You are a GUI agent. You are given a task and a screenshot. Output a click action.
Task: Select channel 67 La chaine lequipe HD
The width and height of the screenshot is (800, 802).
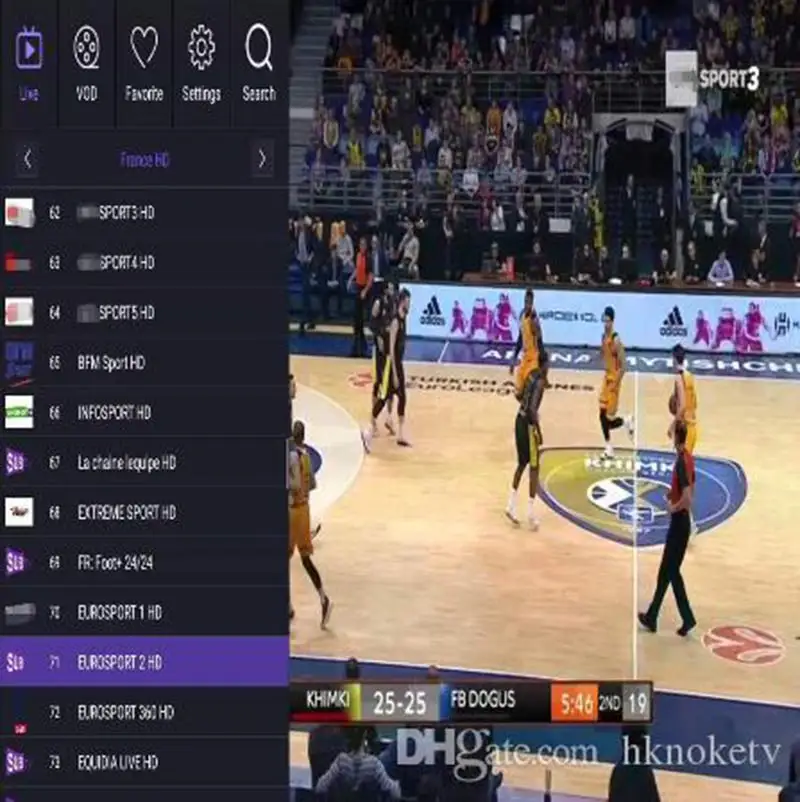[x=144, y=462]
